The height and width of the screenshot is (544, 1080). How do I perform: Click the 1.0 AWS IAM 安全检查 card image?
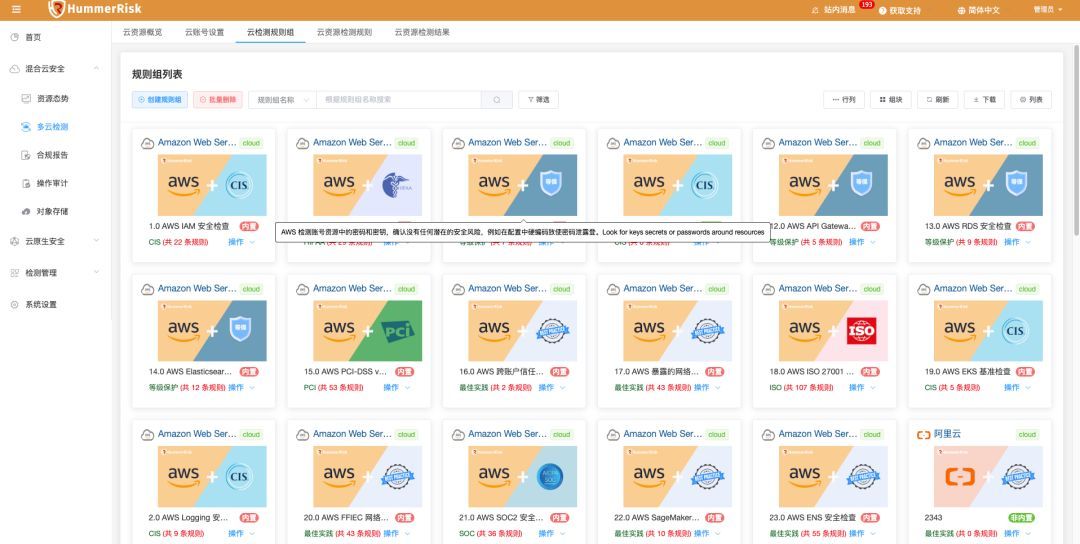coord(212,185)
